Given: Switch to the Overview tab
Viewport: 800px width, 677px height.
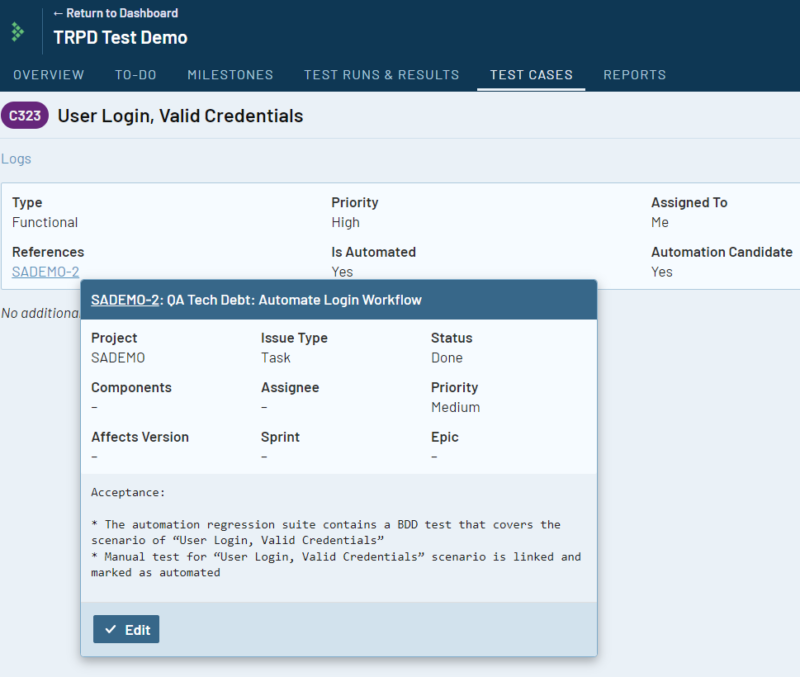Looking at the screenshot, I should [48, 75].
